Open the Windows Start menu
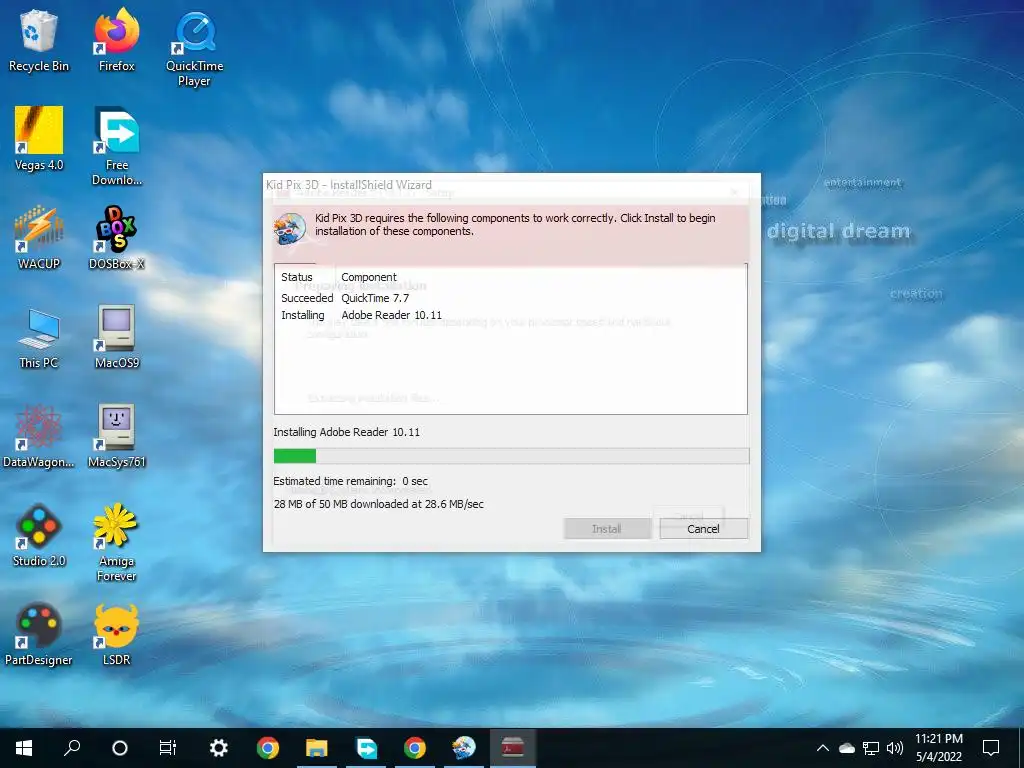The width and height of the screenshot is (1024, 768). (x=24, y=748)
